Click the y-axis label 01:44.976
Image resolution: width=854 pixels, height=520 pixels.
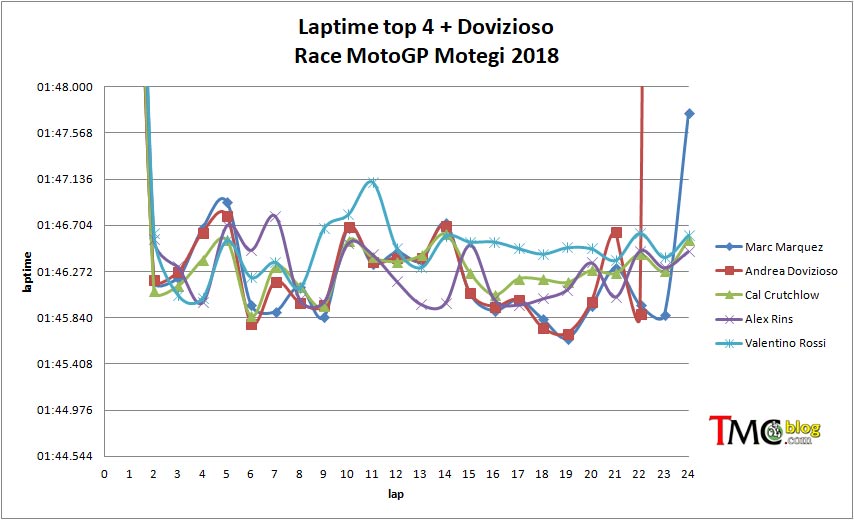[x=65, y=410]
